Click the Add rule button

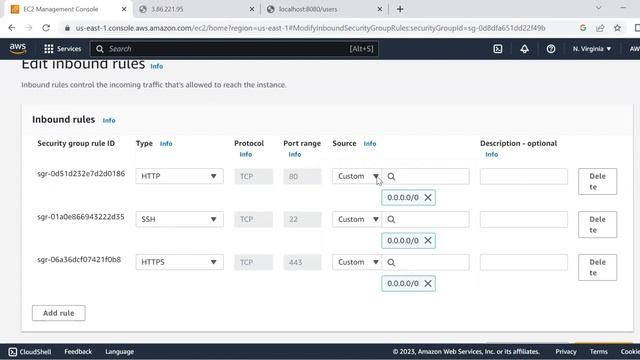(59, 313)
